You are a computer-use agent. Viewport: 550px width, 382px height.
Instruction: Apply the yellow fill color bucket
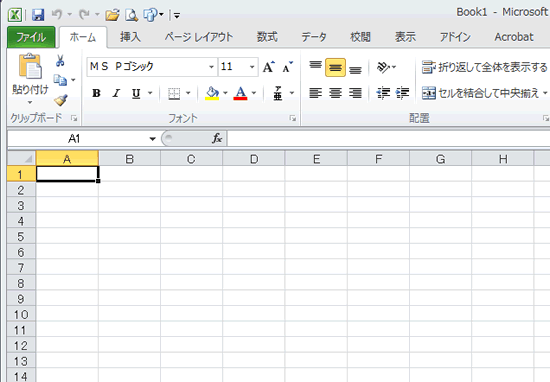click(x=212, y=93)
